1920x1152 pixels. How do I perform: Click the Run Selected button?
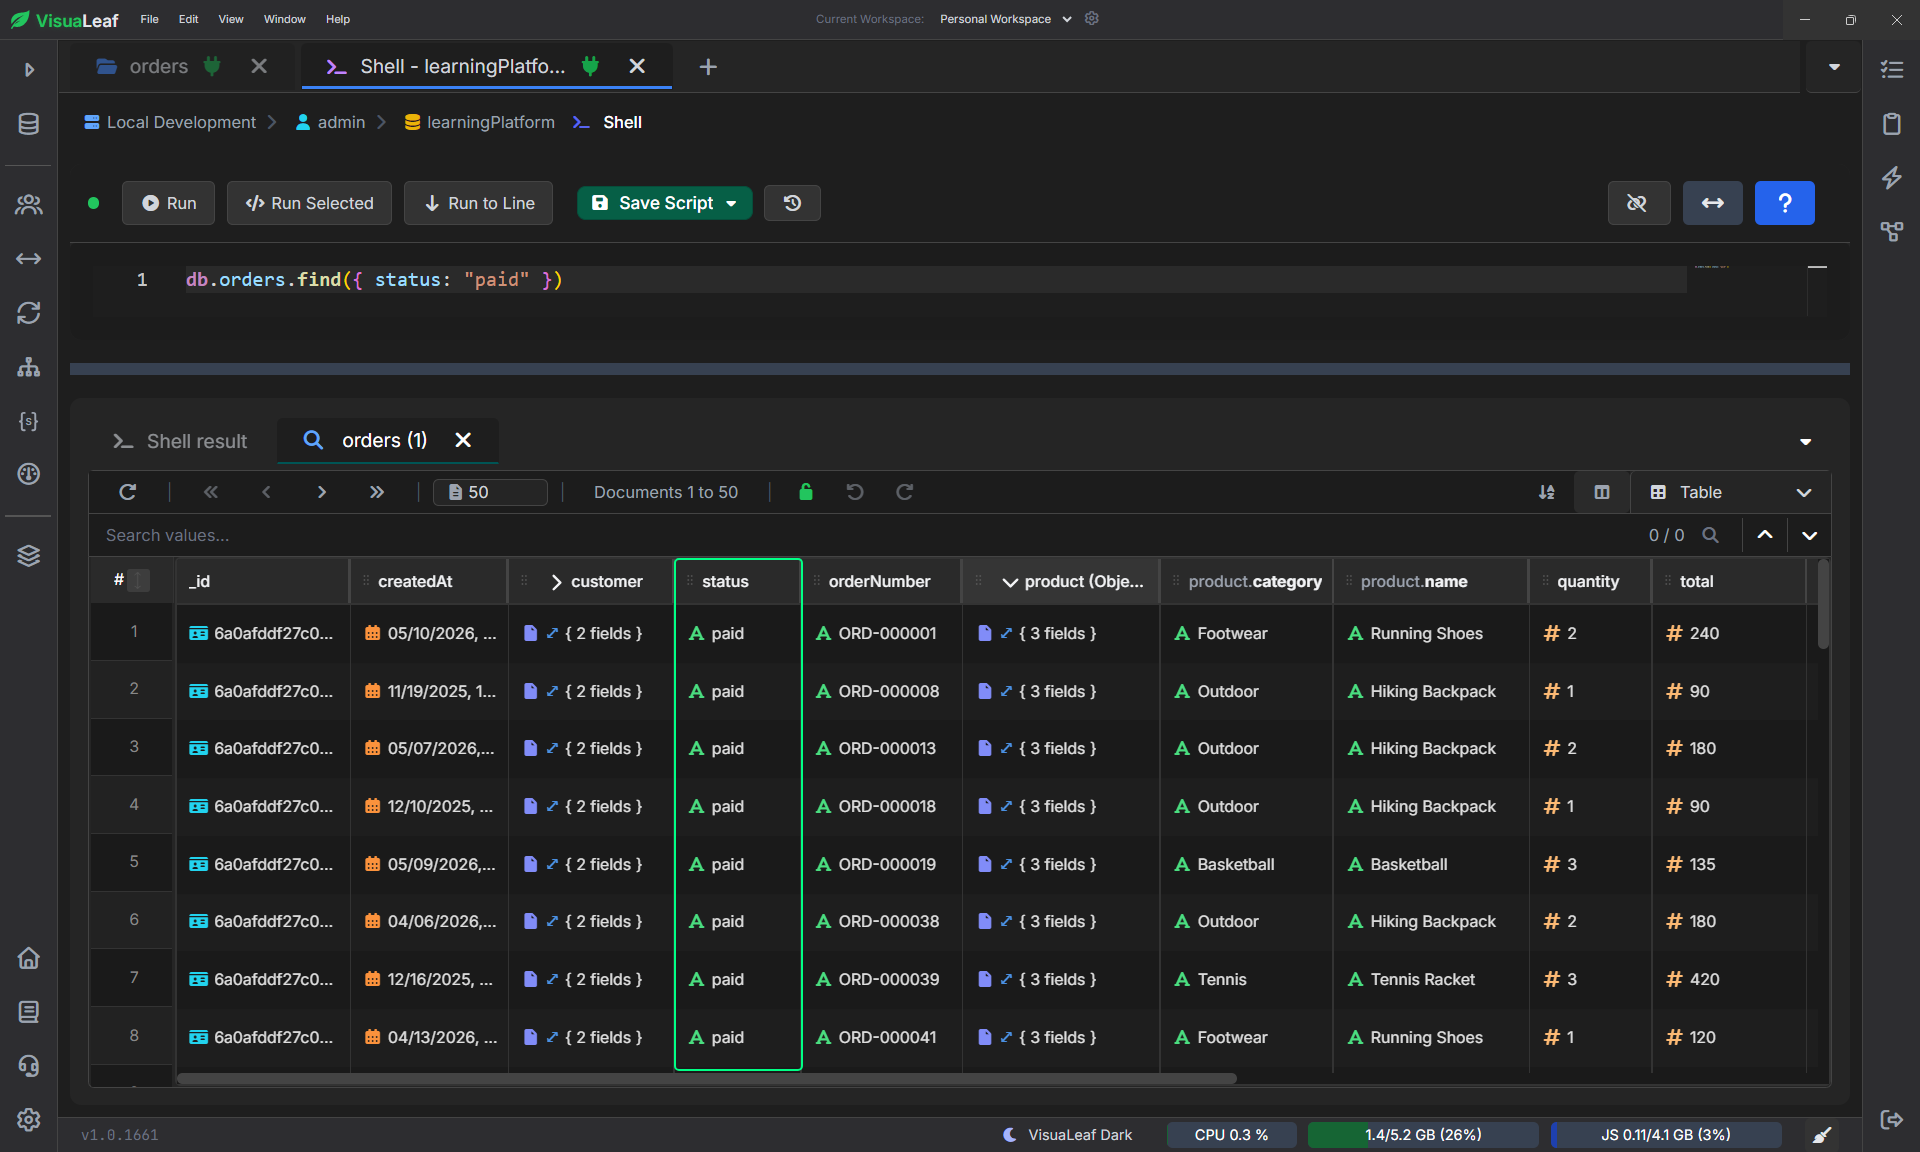pyautogui.click(x=309, y=203)
